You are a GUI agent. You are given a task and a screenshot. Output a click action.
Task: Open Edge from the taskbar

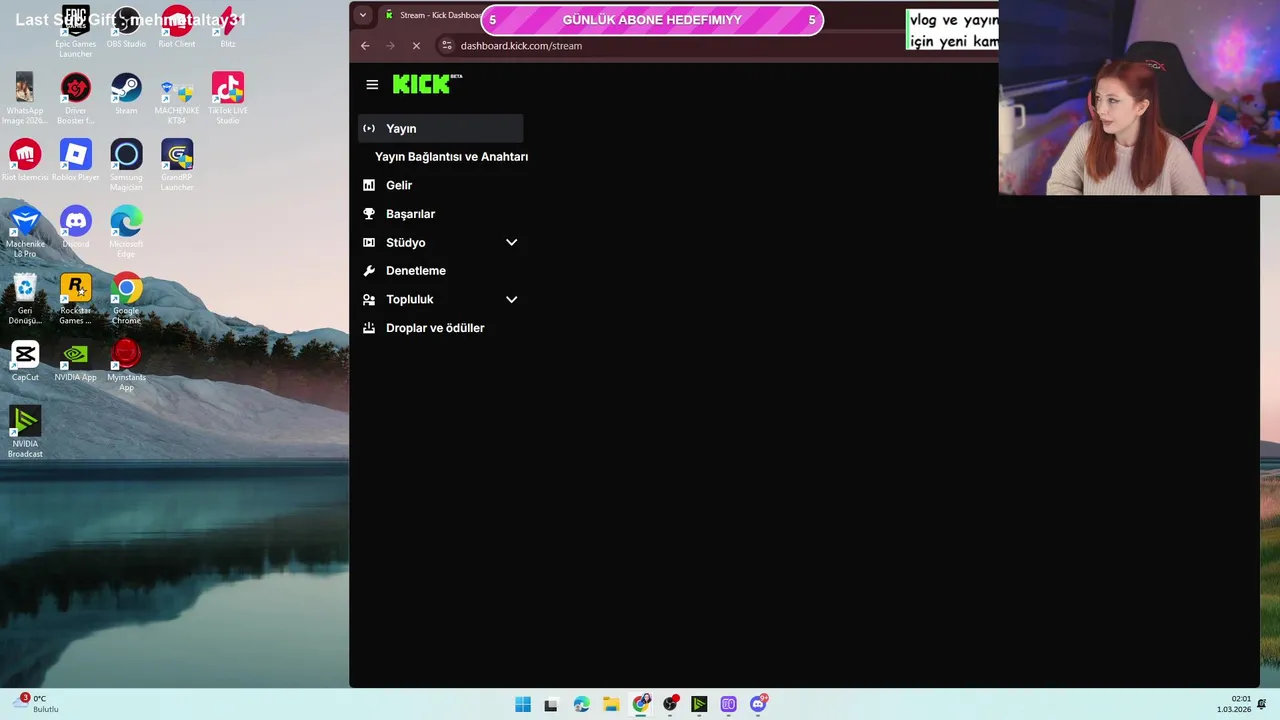[x=581, y=704]
